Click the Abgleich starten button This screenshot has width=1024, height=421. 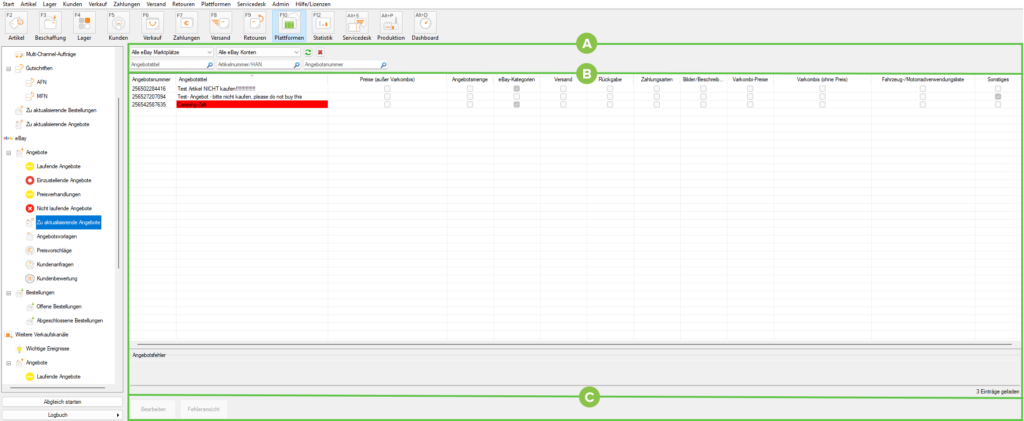click(61, 402)
